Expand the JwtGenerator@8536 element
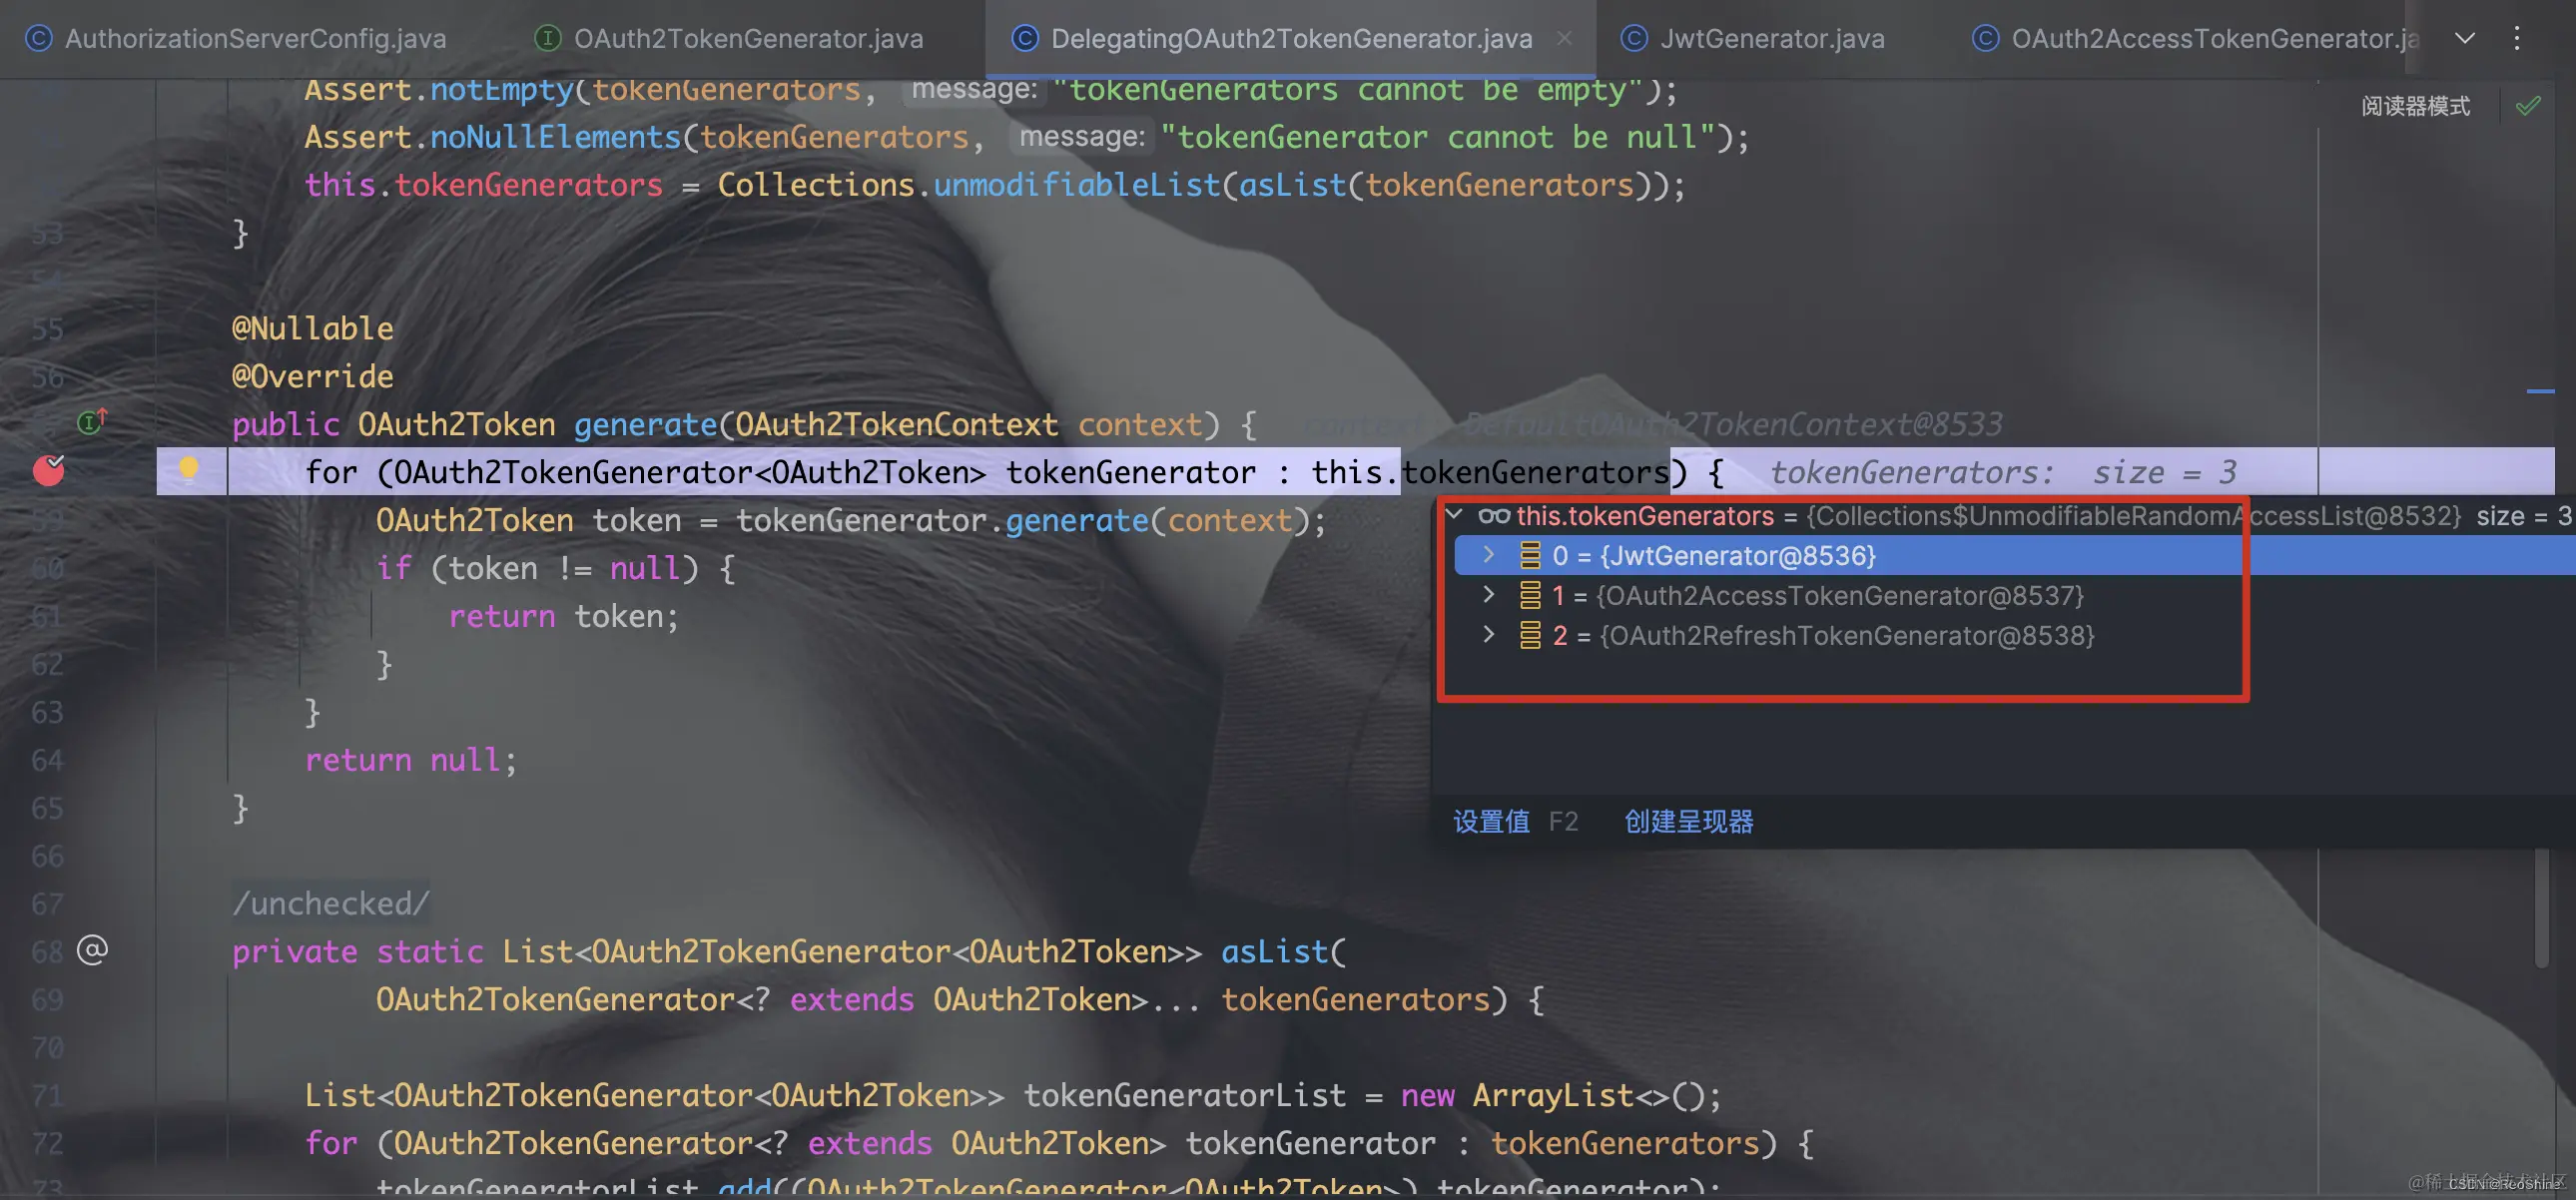This screenshot has height=1200, width=2576. tap(1488, 555)
